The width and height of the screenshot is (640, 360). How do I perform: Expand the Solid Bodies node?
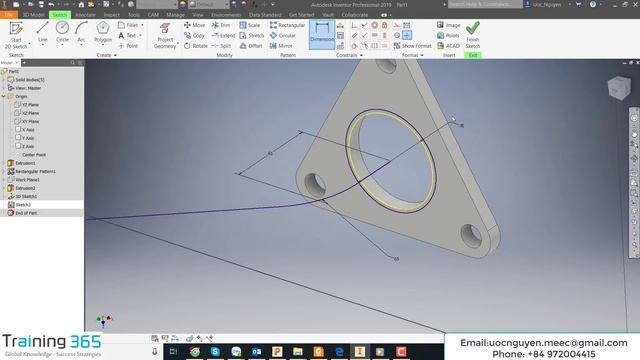pos(4,80)
